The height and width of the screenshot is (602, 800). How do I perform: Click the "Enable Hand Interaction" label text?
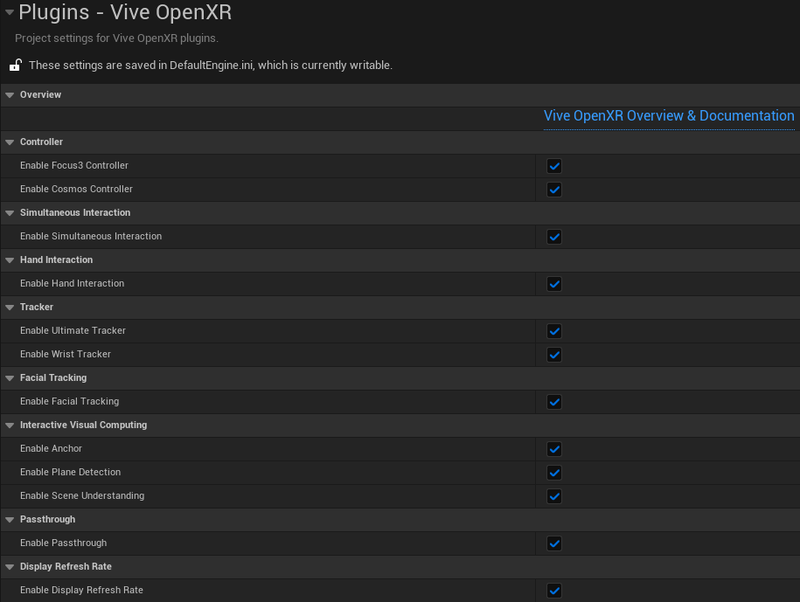coord(72,283)
